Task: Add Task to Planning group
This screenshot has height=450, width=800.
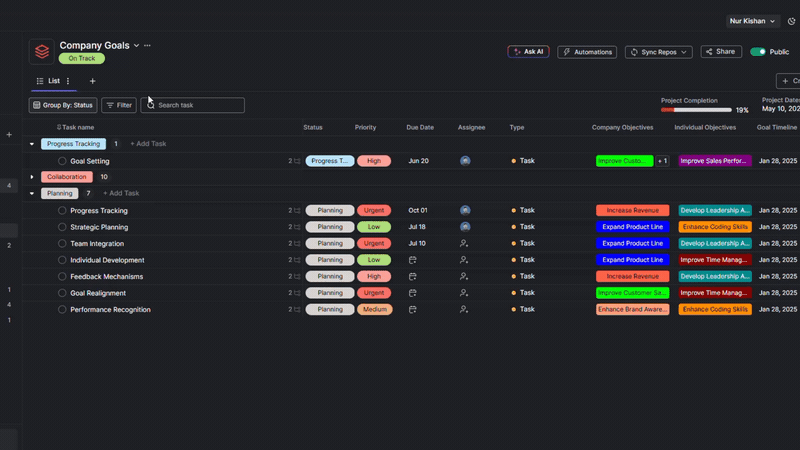Action: coord(121,193)
